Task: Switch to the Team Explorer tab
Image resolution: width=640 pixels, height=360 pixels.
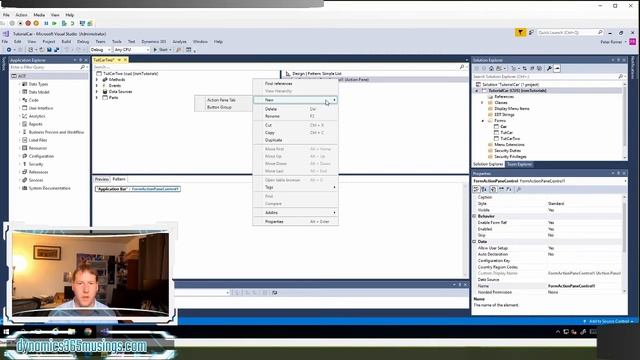Action: 519,164
